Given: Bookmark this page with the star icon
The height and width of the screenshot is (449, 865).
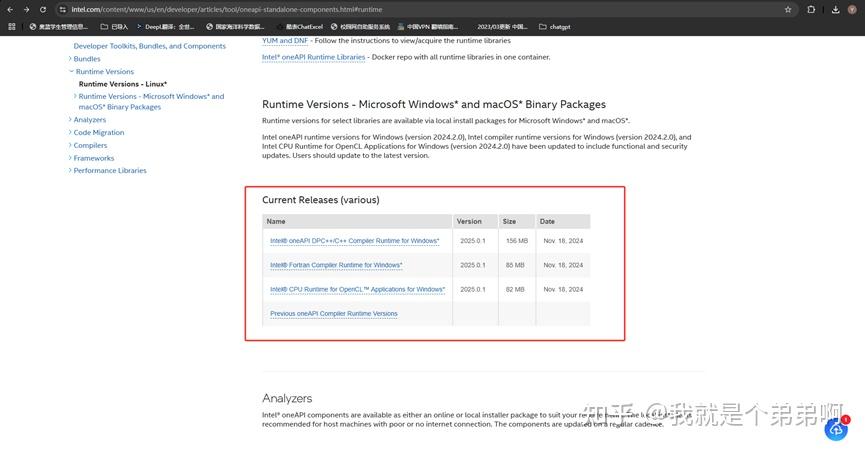Looking at the screenshot, I should coord(788,9).
